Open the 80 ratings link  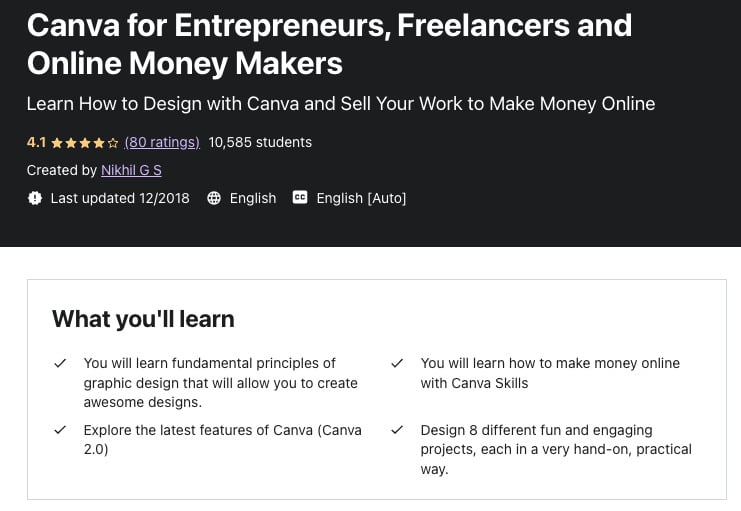[162, 142]
